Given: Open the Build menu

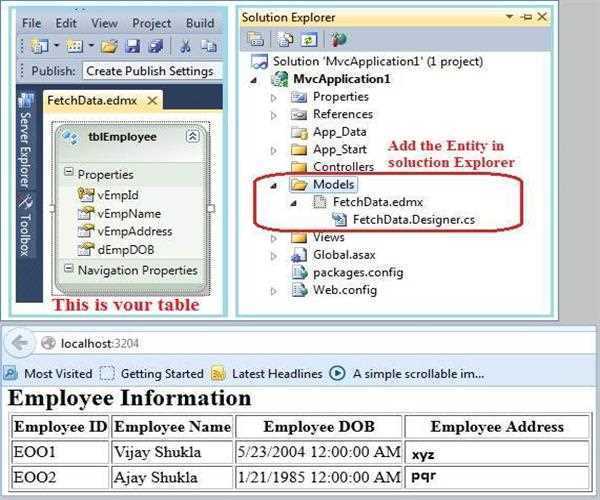Looking at the screenshot, I should click(200, 22).
